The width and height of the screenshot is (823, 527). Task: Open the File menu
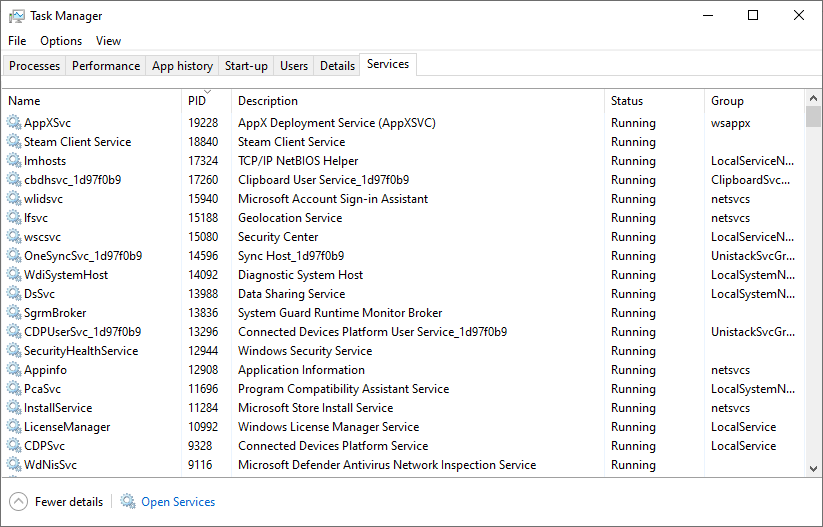pyautogui.click(x=17, y=41)
